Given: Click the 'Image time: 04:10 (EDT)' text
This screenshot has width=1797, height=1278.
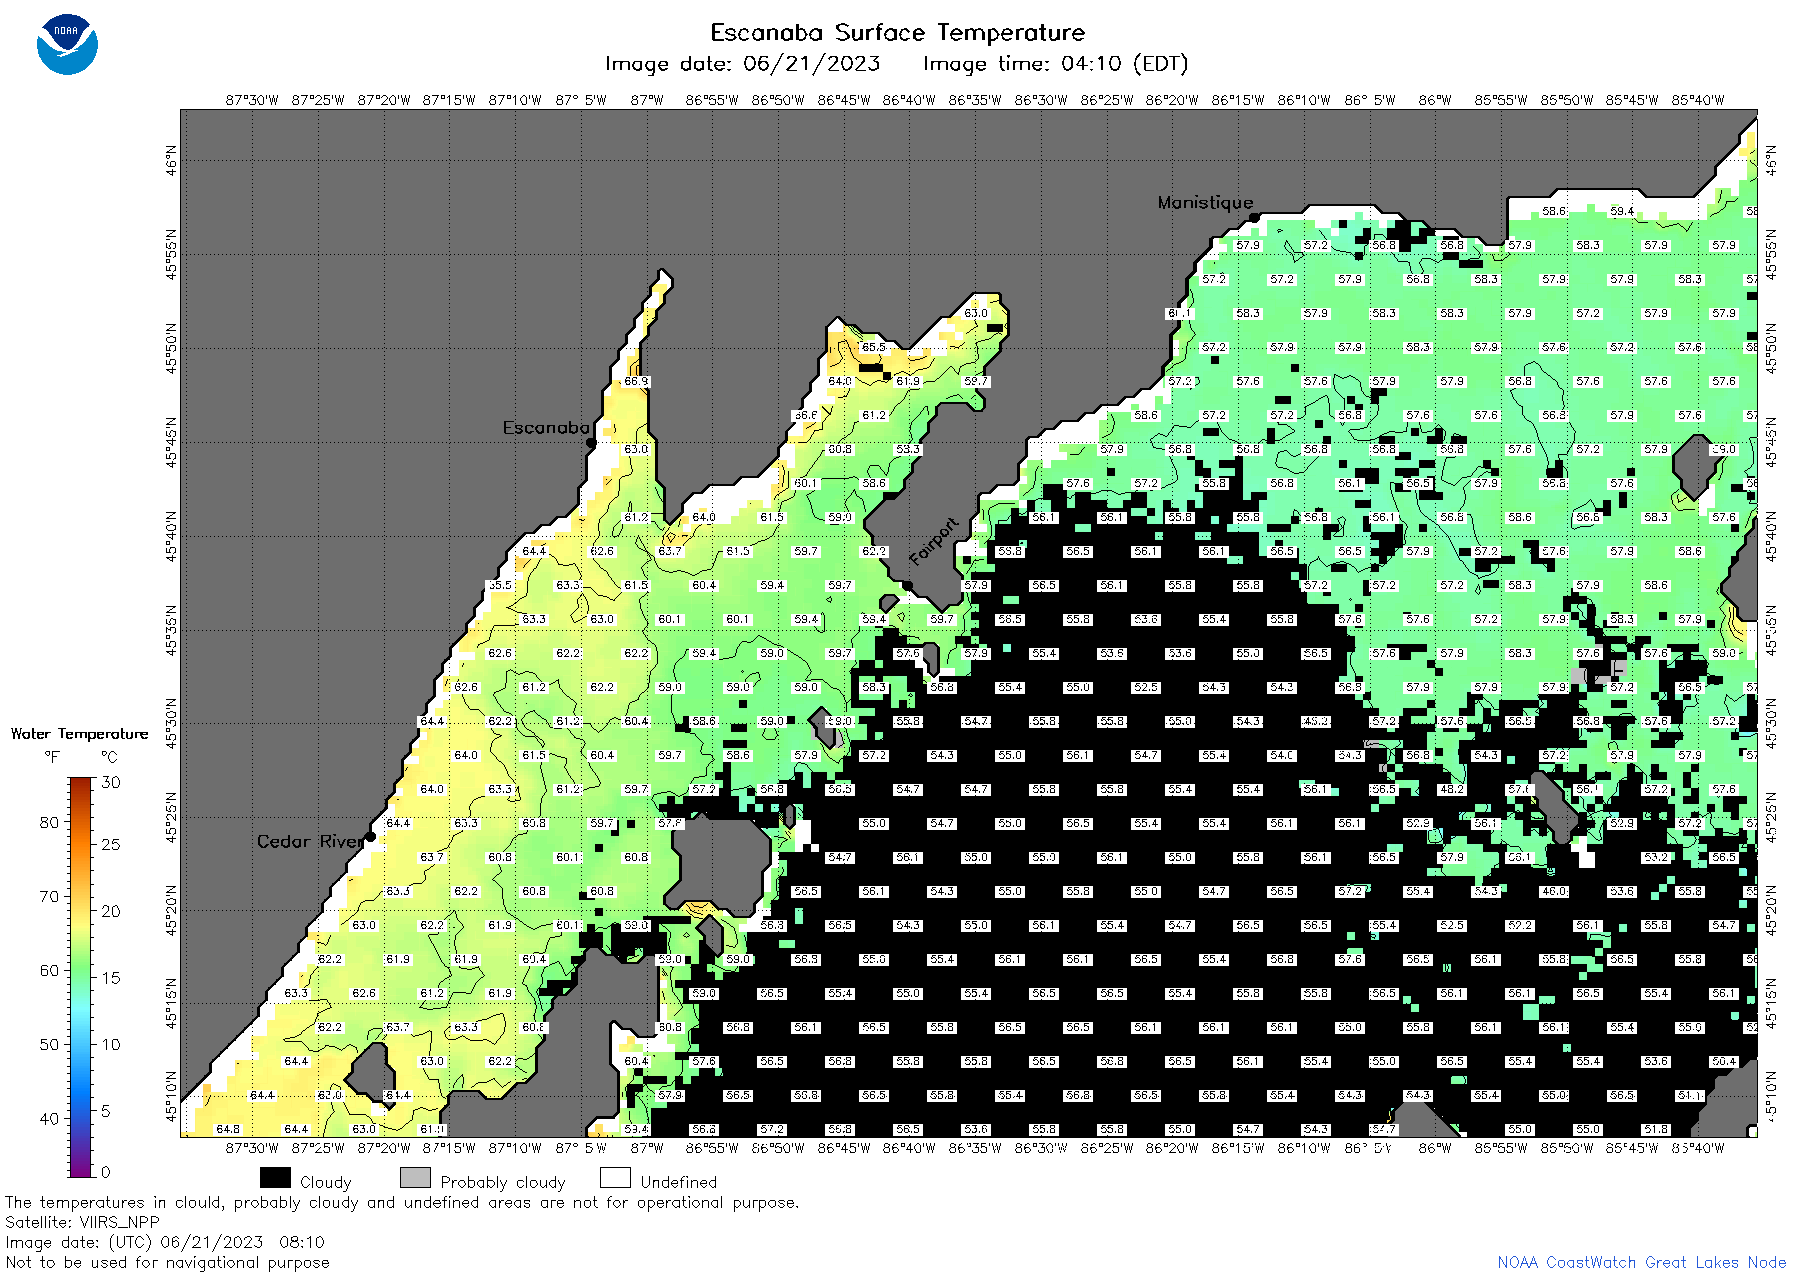Looking at the screenshot, I should [1055, 64].
